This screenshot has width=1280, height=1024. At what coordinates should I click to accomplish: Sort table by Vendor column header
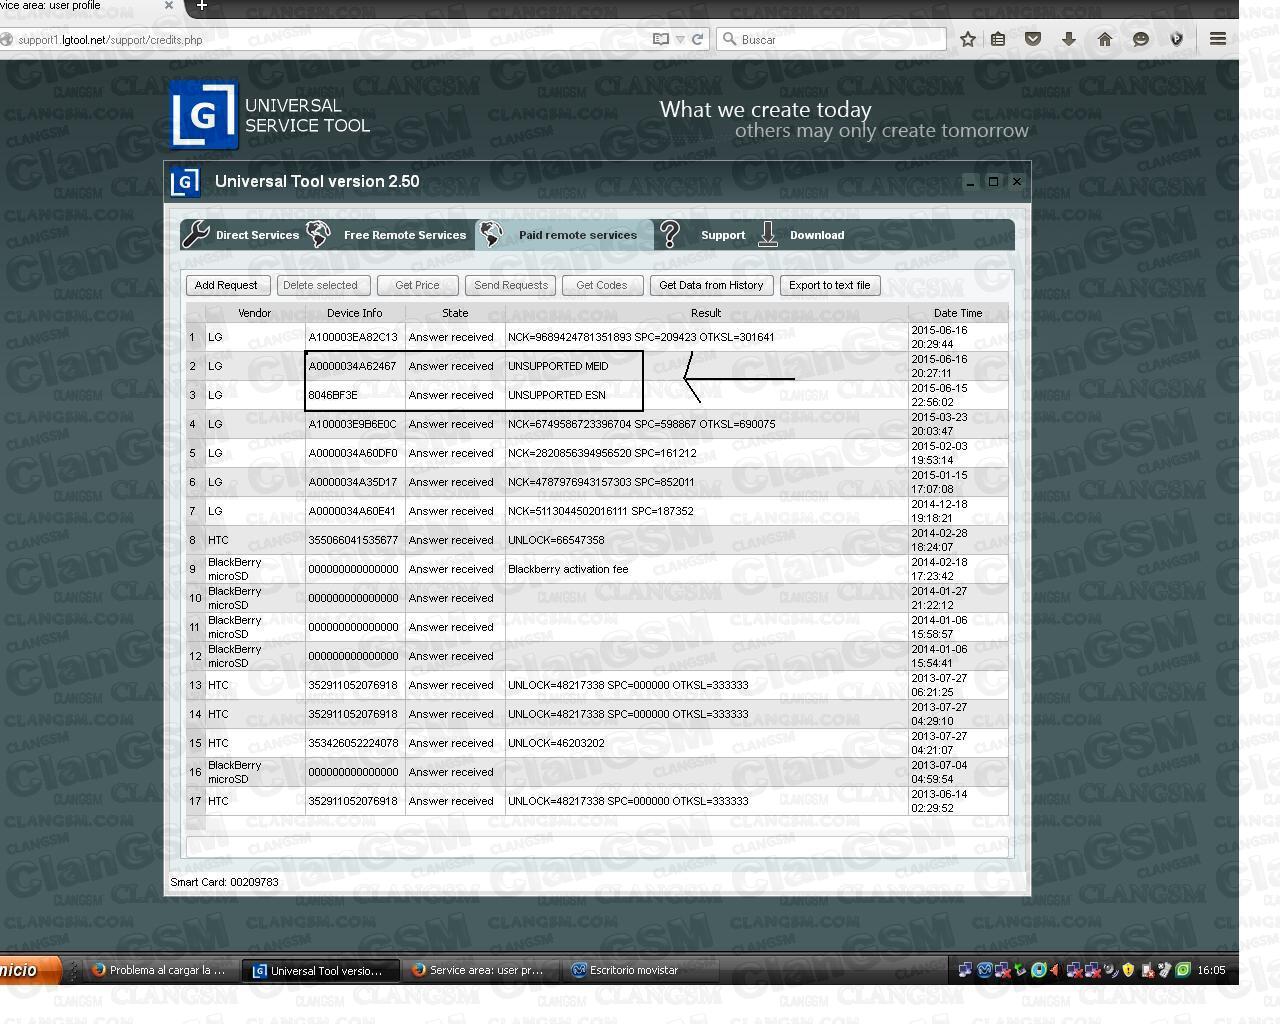click(255, 313)
